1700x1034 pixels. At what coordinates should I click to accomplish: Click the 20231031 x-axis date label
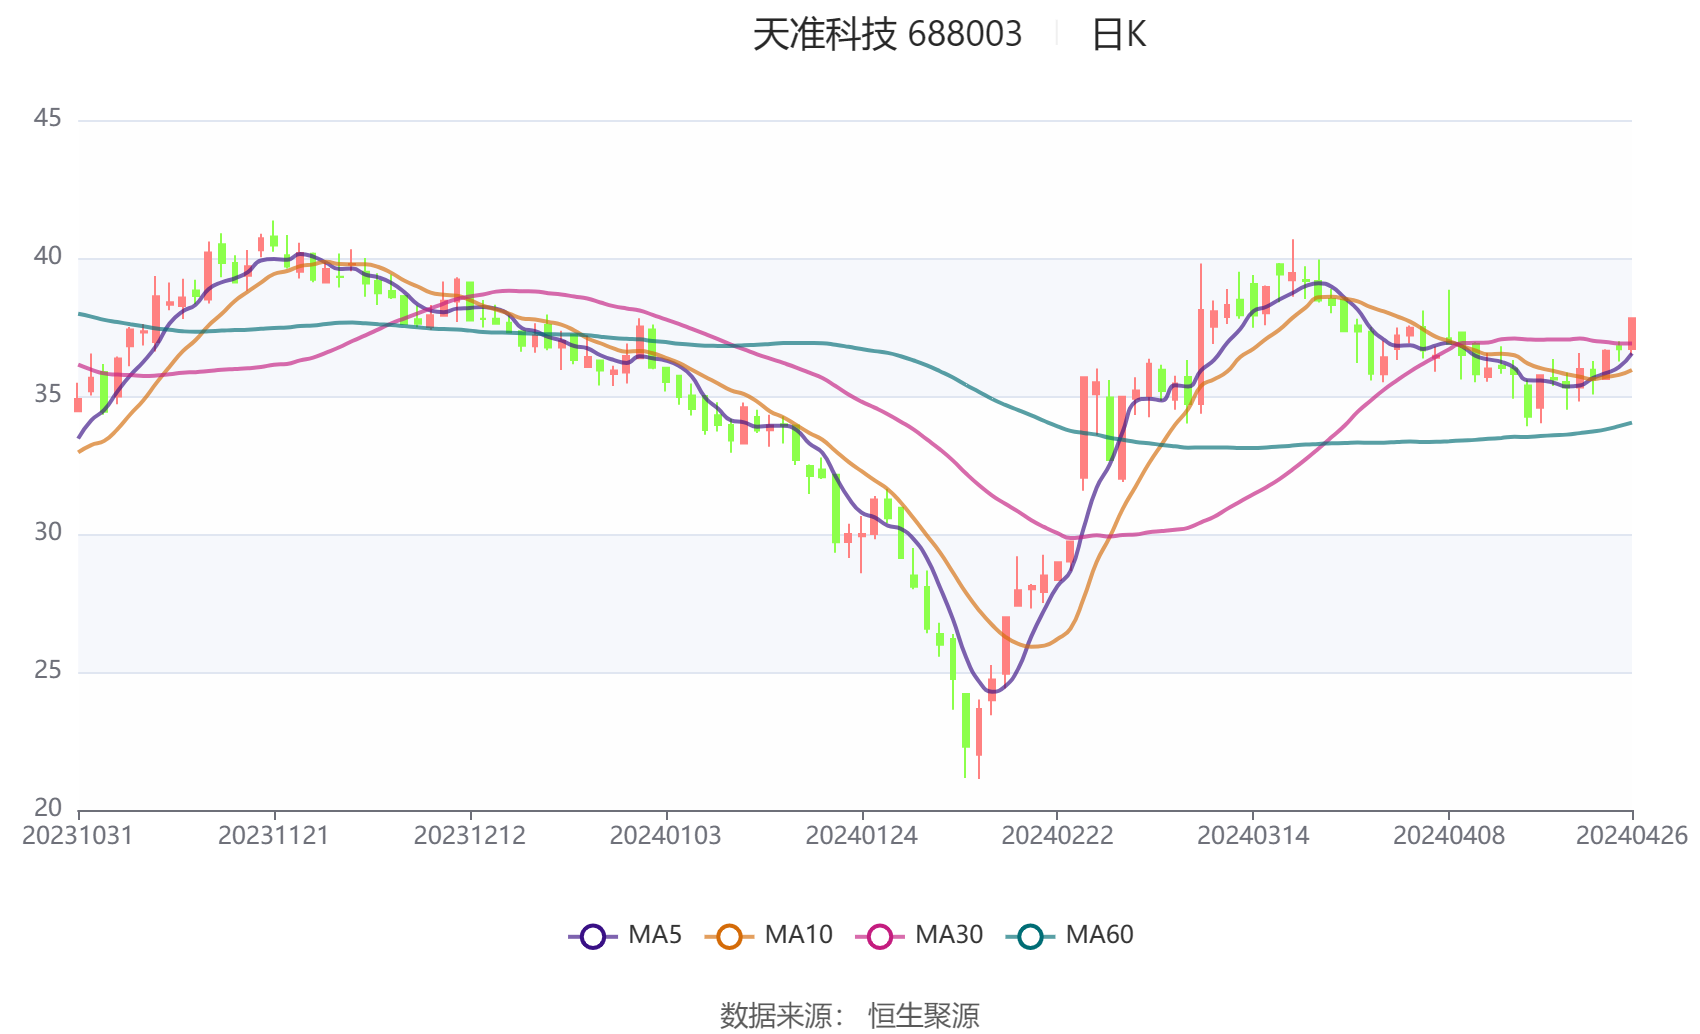(78, 836)
